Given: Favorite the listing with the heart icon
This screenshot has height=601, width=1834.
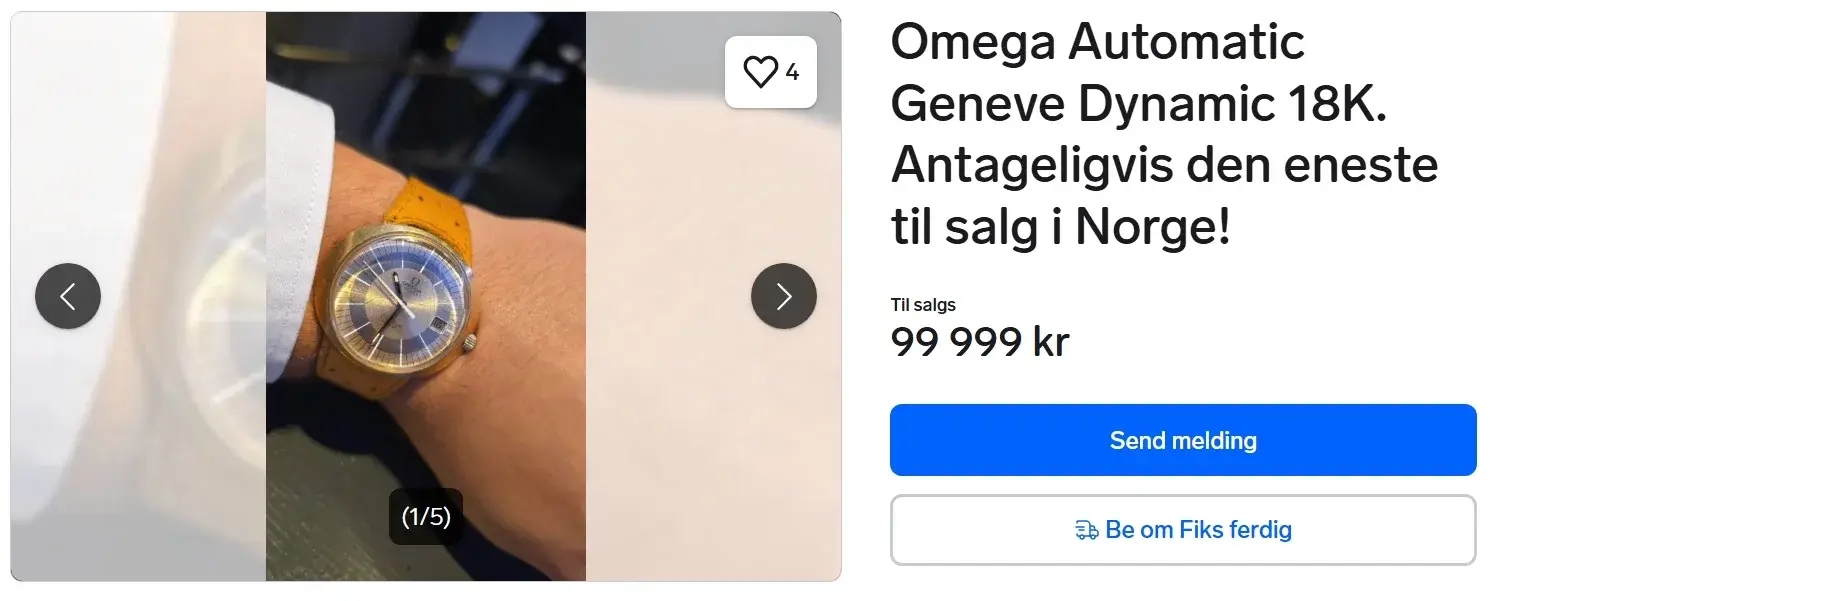Looking at the screenshot, I should [x=761, y=72].
